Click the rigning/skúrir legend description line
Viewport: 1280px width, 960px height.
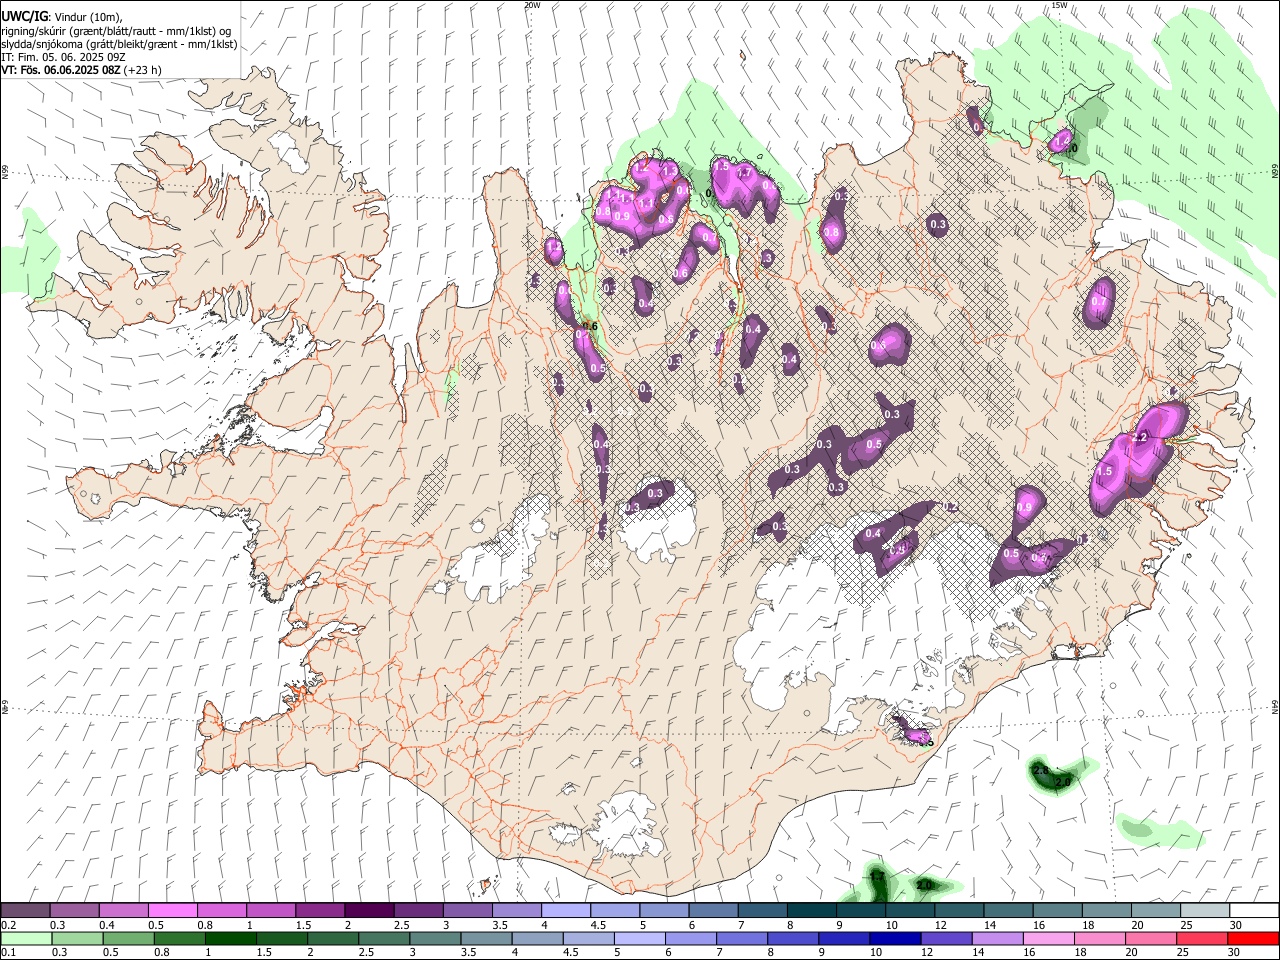[117, 30]
